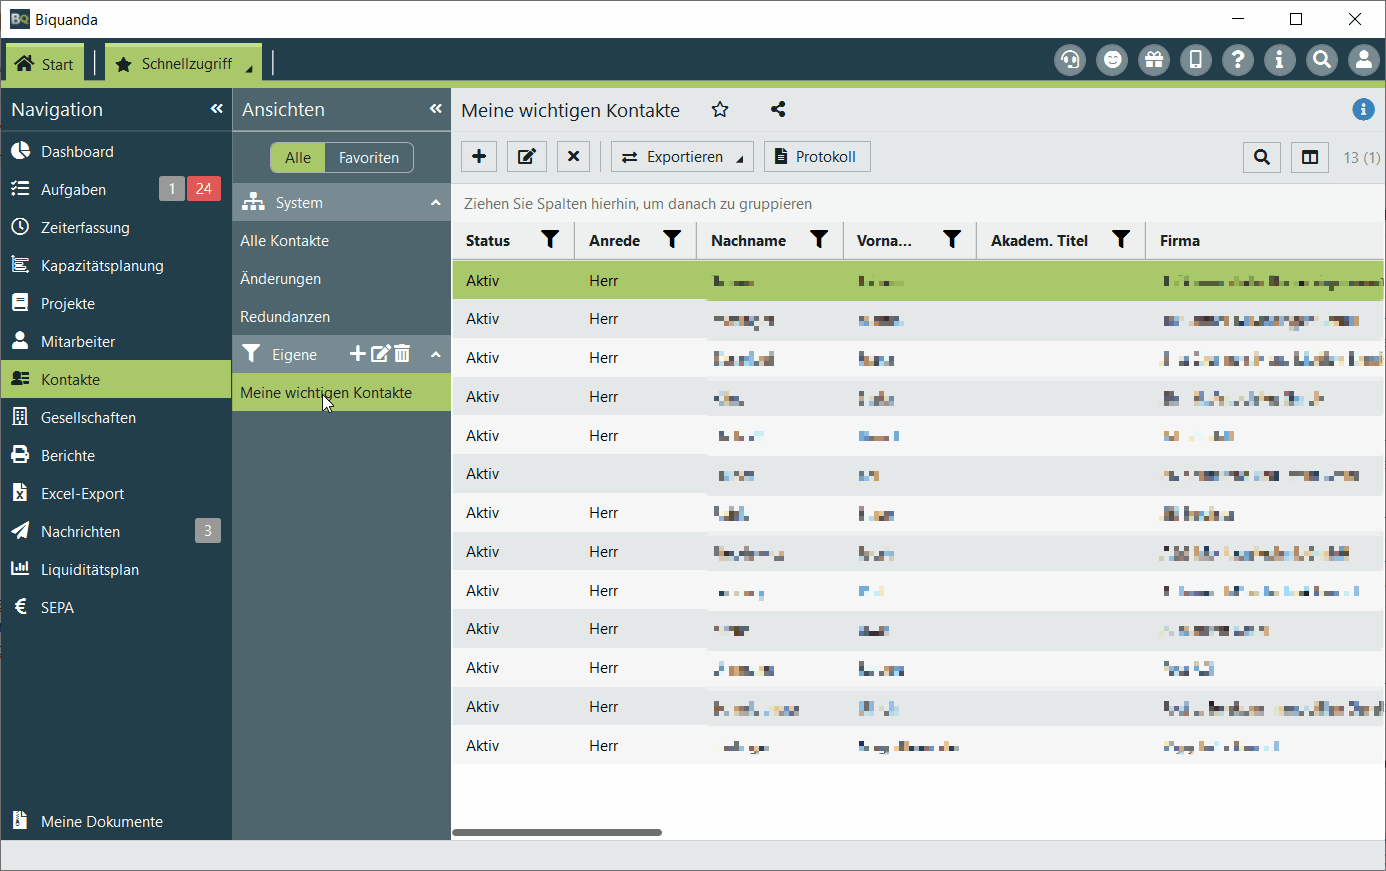This screenshot has width=1386, height=871.
Task: Open the Schnellzugriff tab
Action: point(184,64)
